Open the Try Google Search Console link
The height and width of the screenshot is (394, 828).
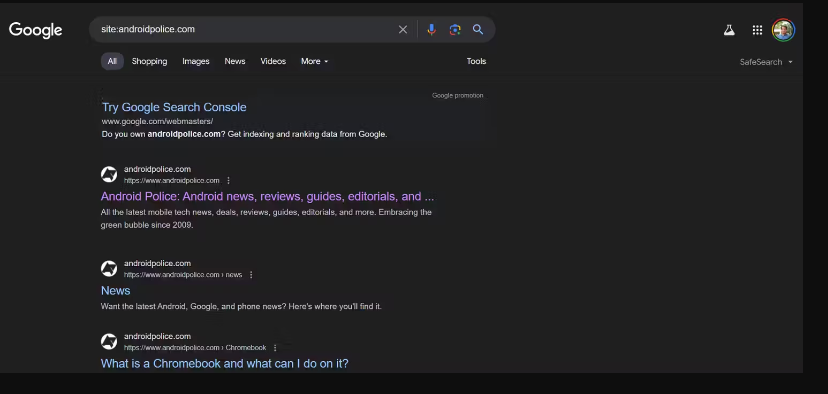pyautogui.click(x=174, y=107)
